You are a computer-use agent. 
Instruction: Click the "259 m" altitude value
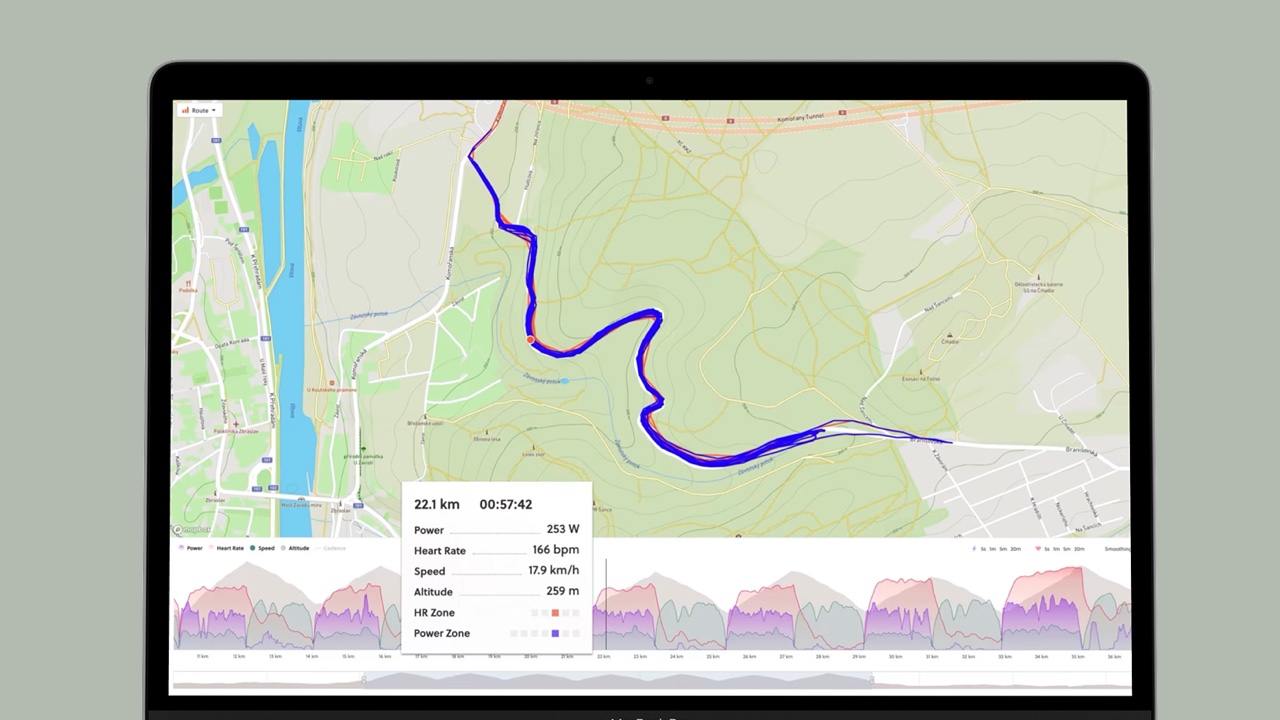pos(563,591)
